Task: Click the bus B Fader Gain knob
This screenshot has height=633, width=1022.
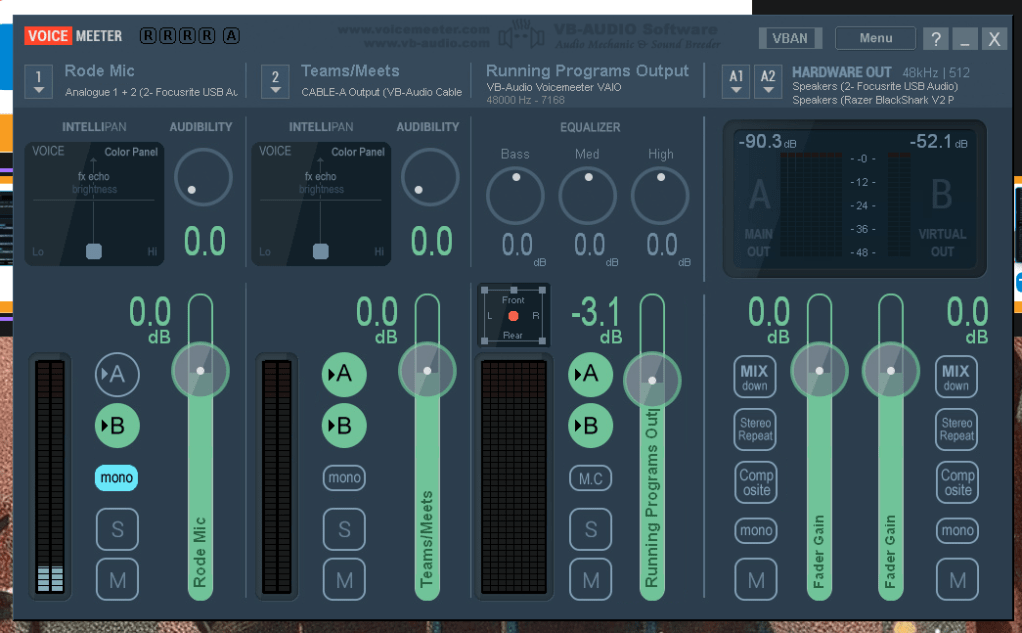Action: [890, 370]
